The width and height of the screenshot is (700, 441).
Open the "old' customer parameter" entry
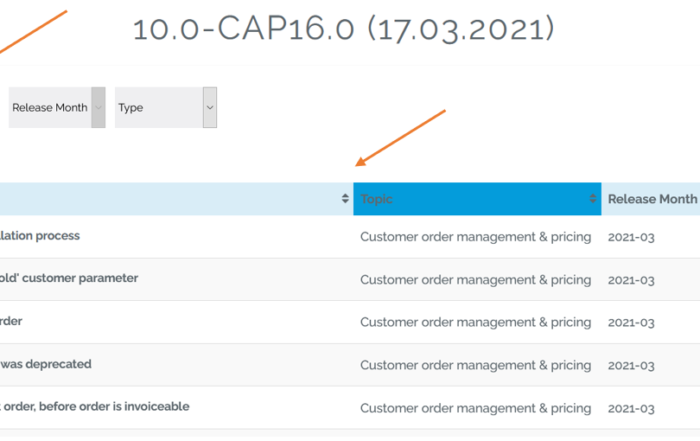[69, 278]
